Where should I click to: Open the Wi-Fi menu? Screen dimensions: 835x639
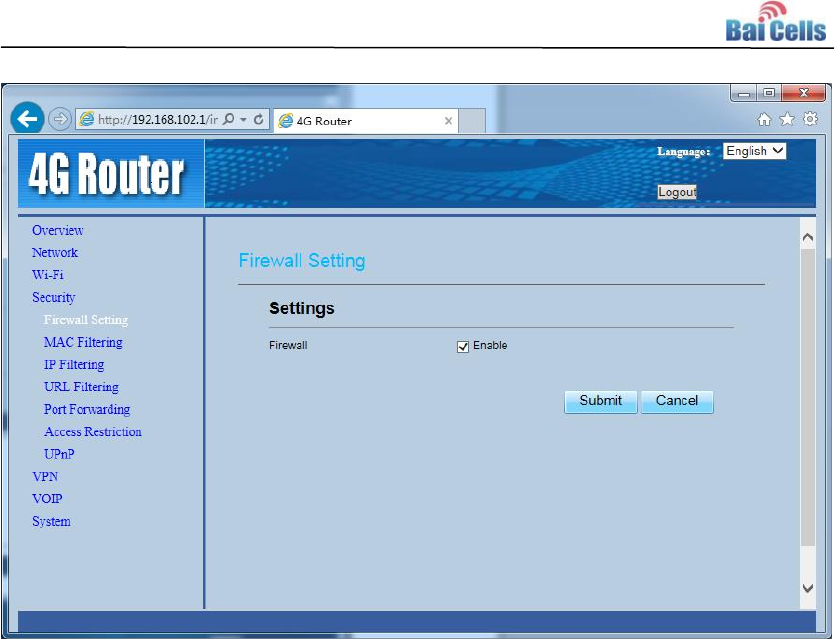[48, 275]
